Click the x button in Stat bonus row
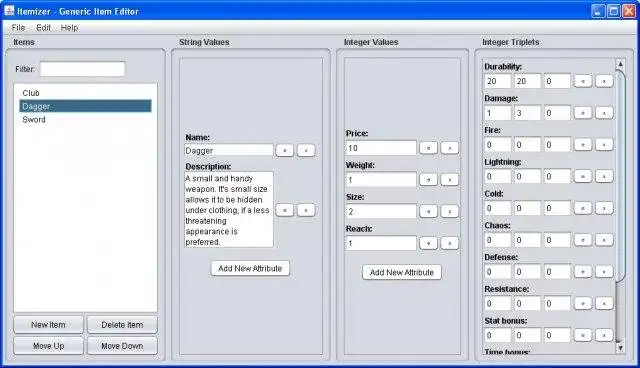 pyautogui.click(x=604, y=335)
